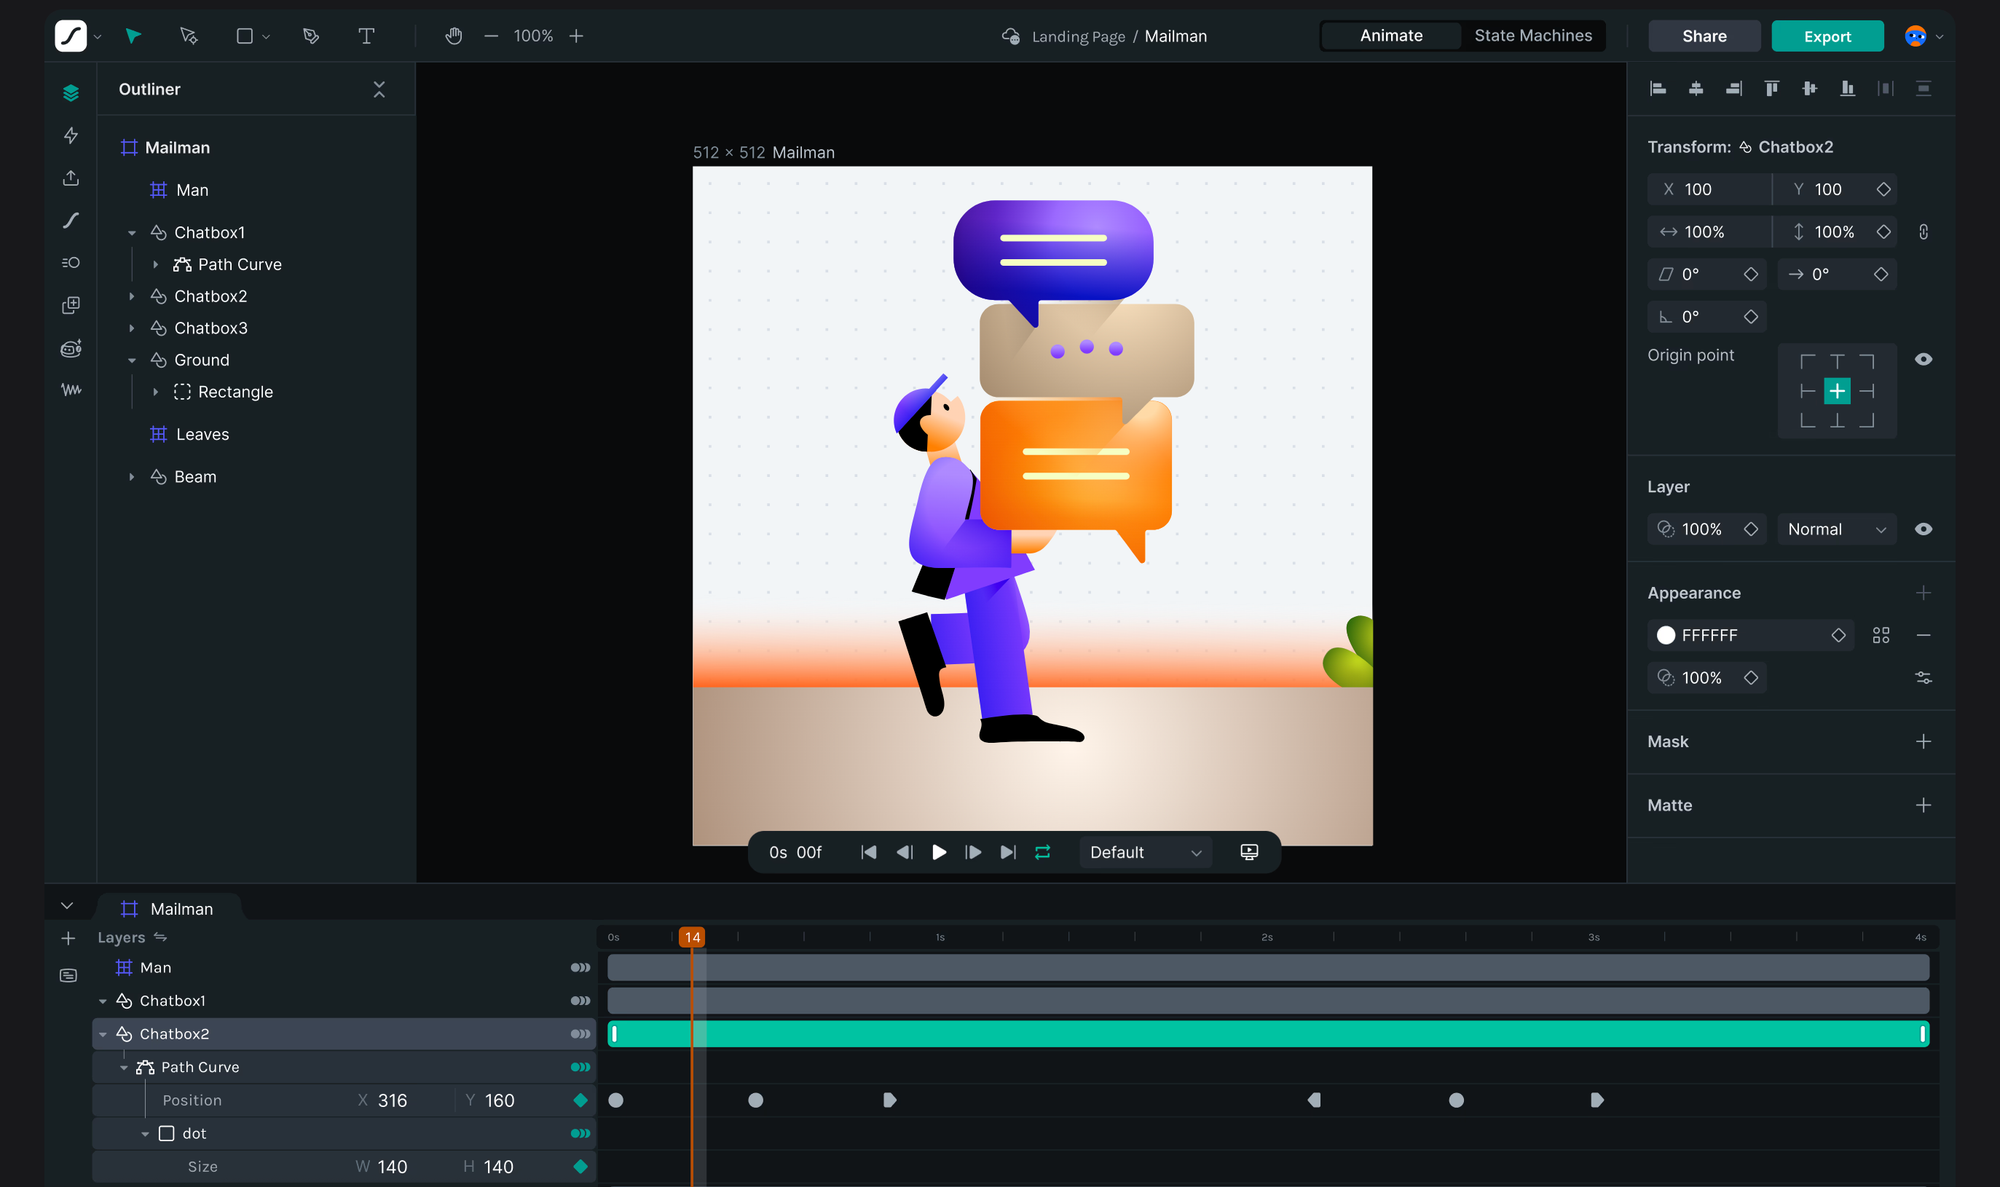Select the Hand pan tool in toolbar
Screen dimensions: 2000x1187
coord(453,35)
